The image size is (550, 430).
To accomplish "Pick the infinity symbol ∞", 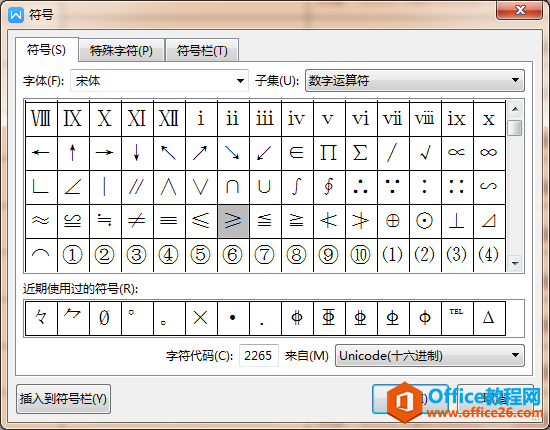I will pyautogui.click(x=489, y=153).
